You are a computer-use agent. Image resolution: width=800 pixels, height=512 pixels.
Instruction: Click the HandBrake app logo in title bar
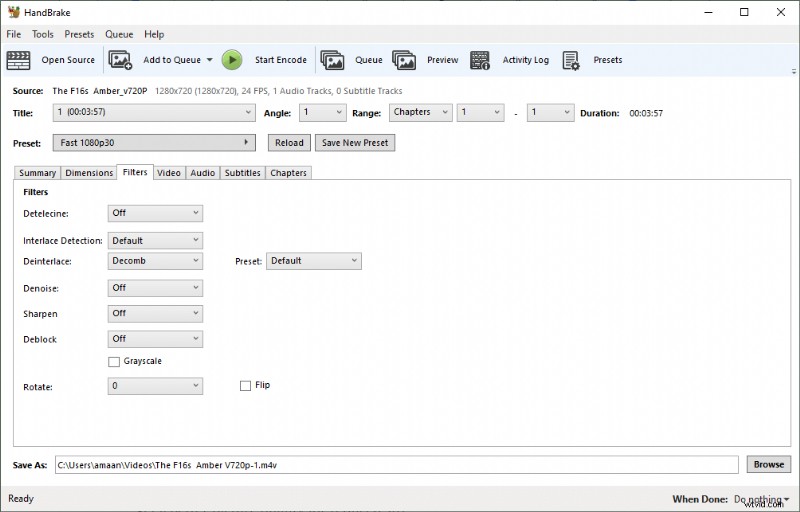click(14, 12)
